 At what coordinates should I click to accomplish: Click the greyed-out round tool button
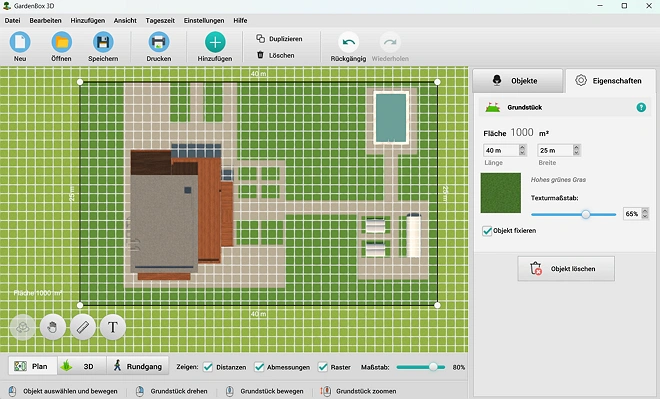[x=23, y=327]
